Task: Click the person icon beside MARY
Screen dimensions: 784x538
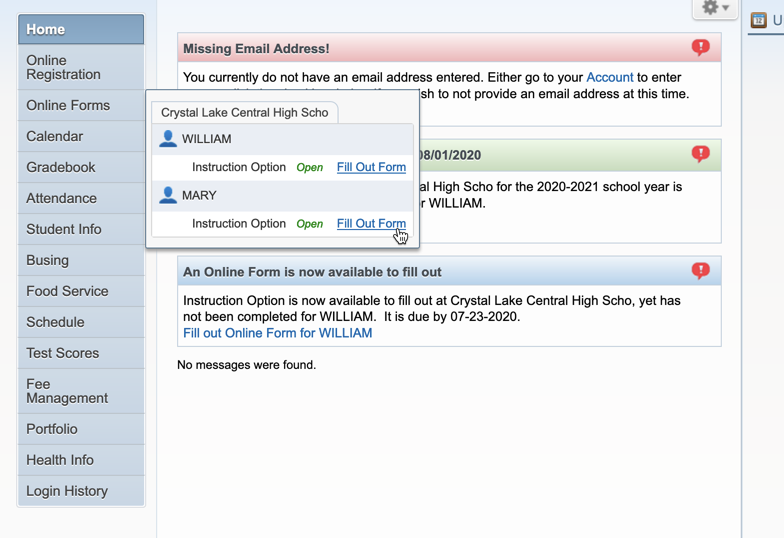Action: tap(168, 195)
